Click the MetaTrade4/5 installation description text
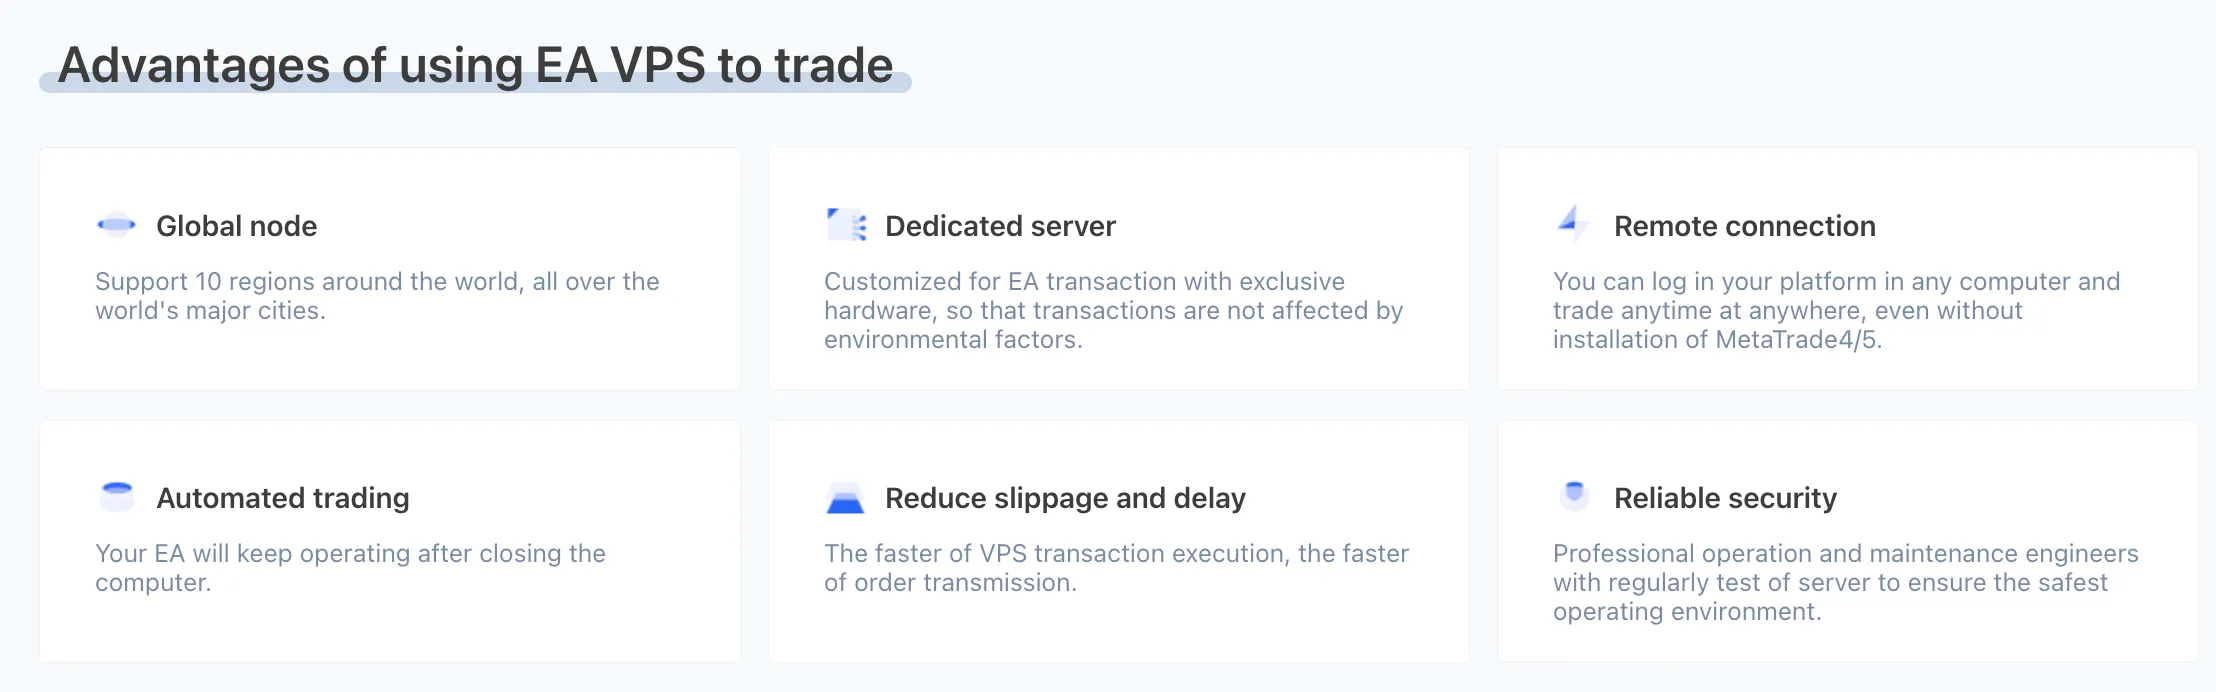 point(1836,310)
